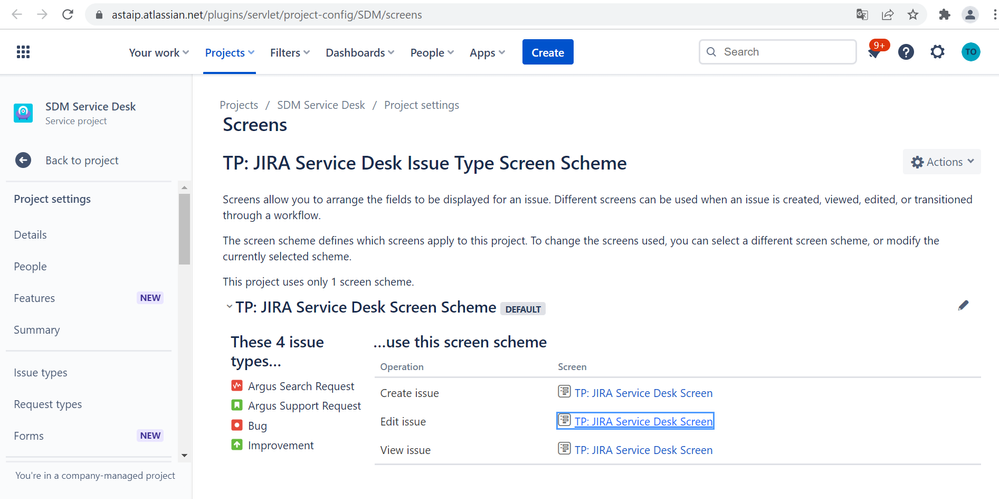Open the Dashboards dropdown
The image size is (999, 499).
[x=360, y=52]
